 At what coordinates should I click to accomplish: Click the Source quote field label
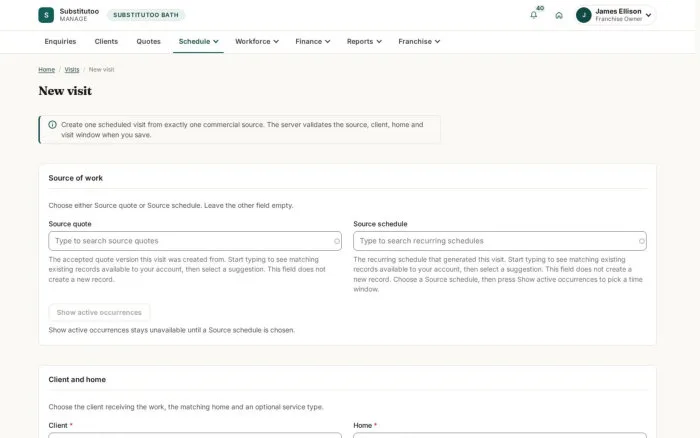70,224
